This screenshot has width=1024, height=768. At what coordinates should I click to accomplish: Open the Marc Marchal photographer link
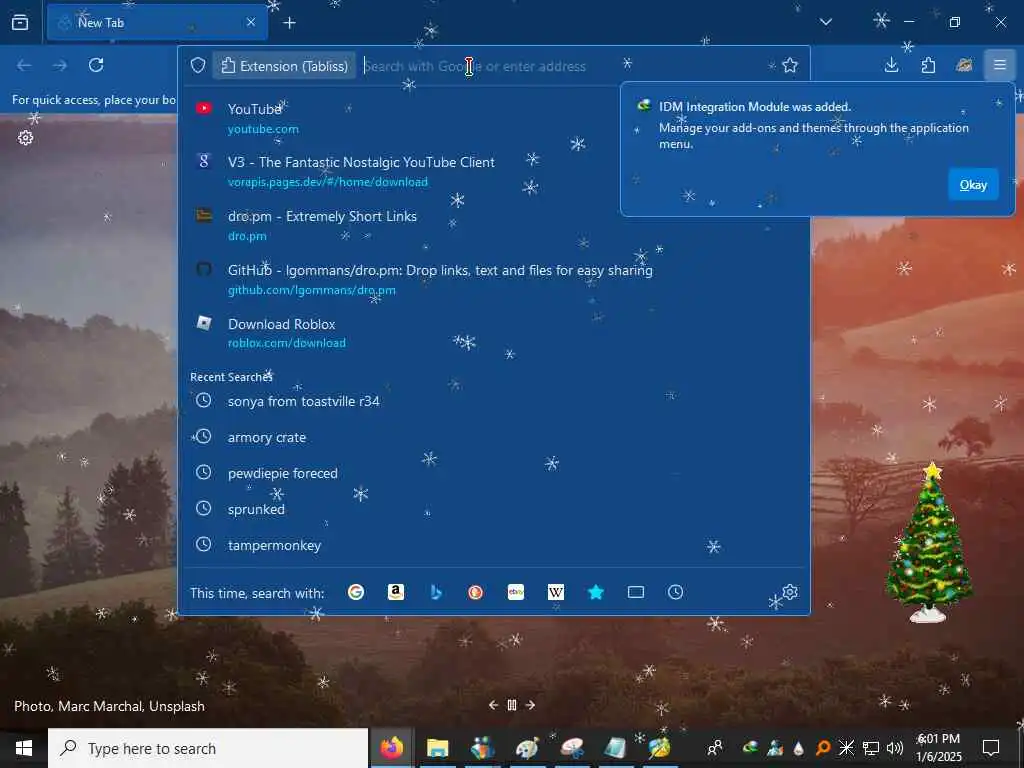(x=101, y=706)
